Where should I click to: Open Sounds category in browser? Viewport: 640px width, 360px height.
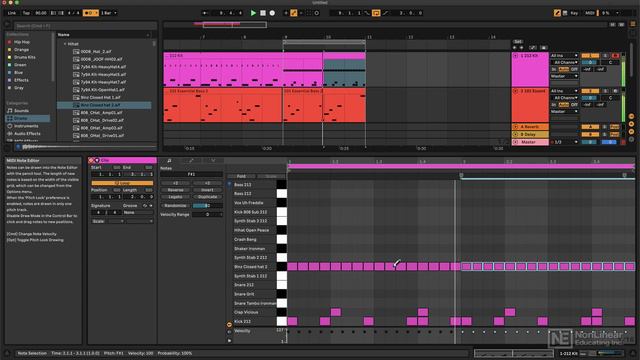pyautogui.click(x=21, y=111)
